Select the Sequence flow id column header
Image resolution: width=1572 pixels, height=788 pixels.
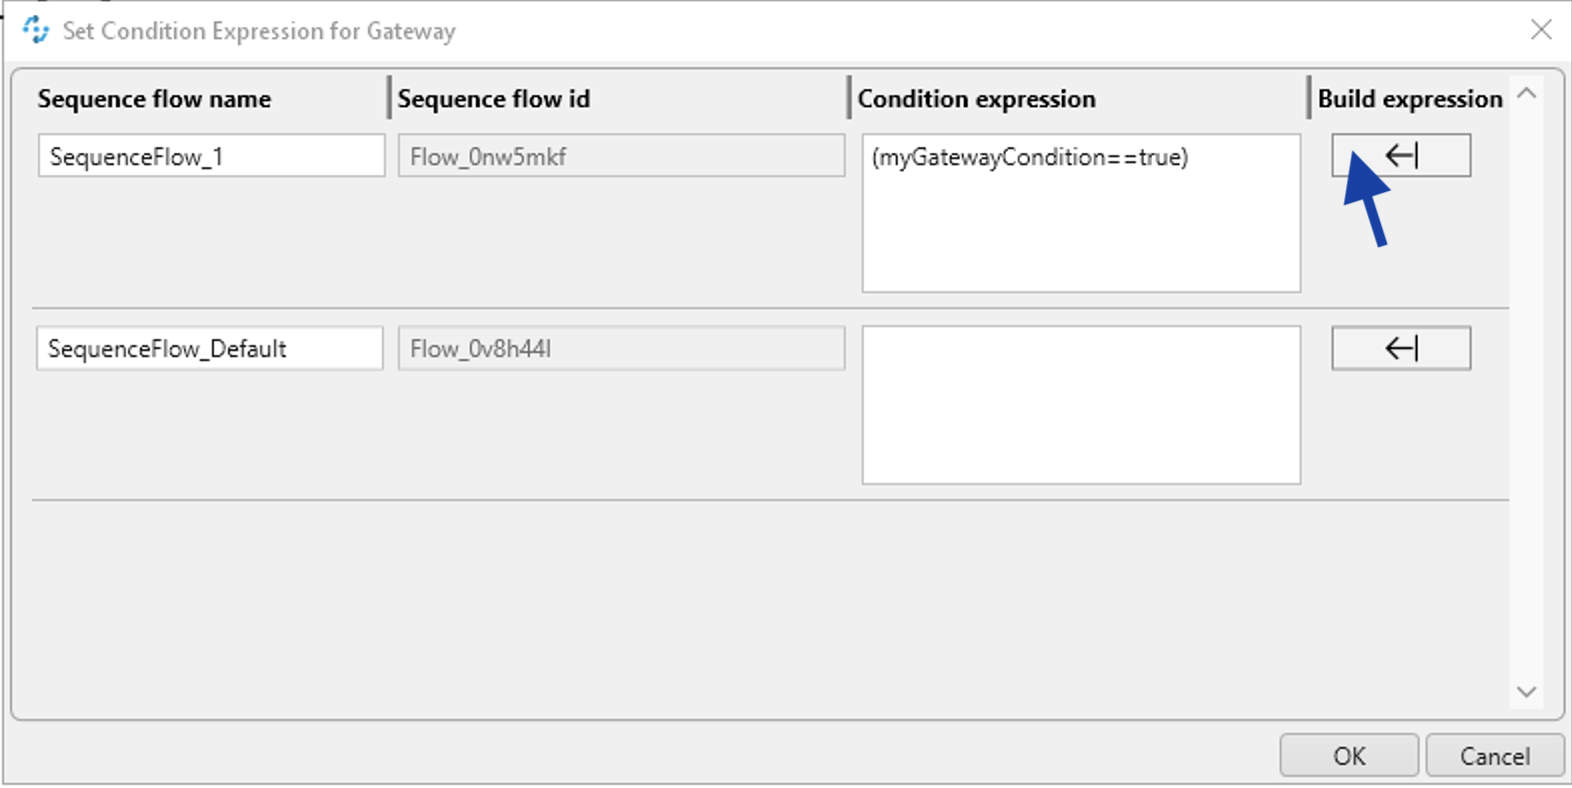[x=493, y=98]
